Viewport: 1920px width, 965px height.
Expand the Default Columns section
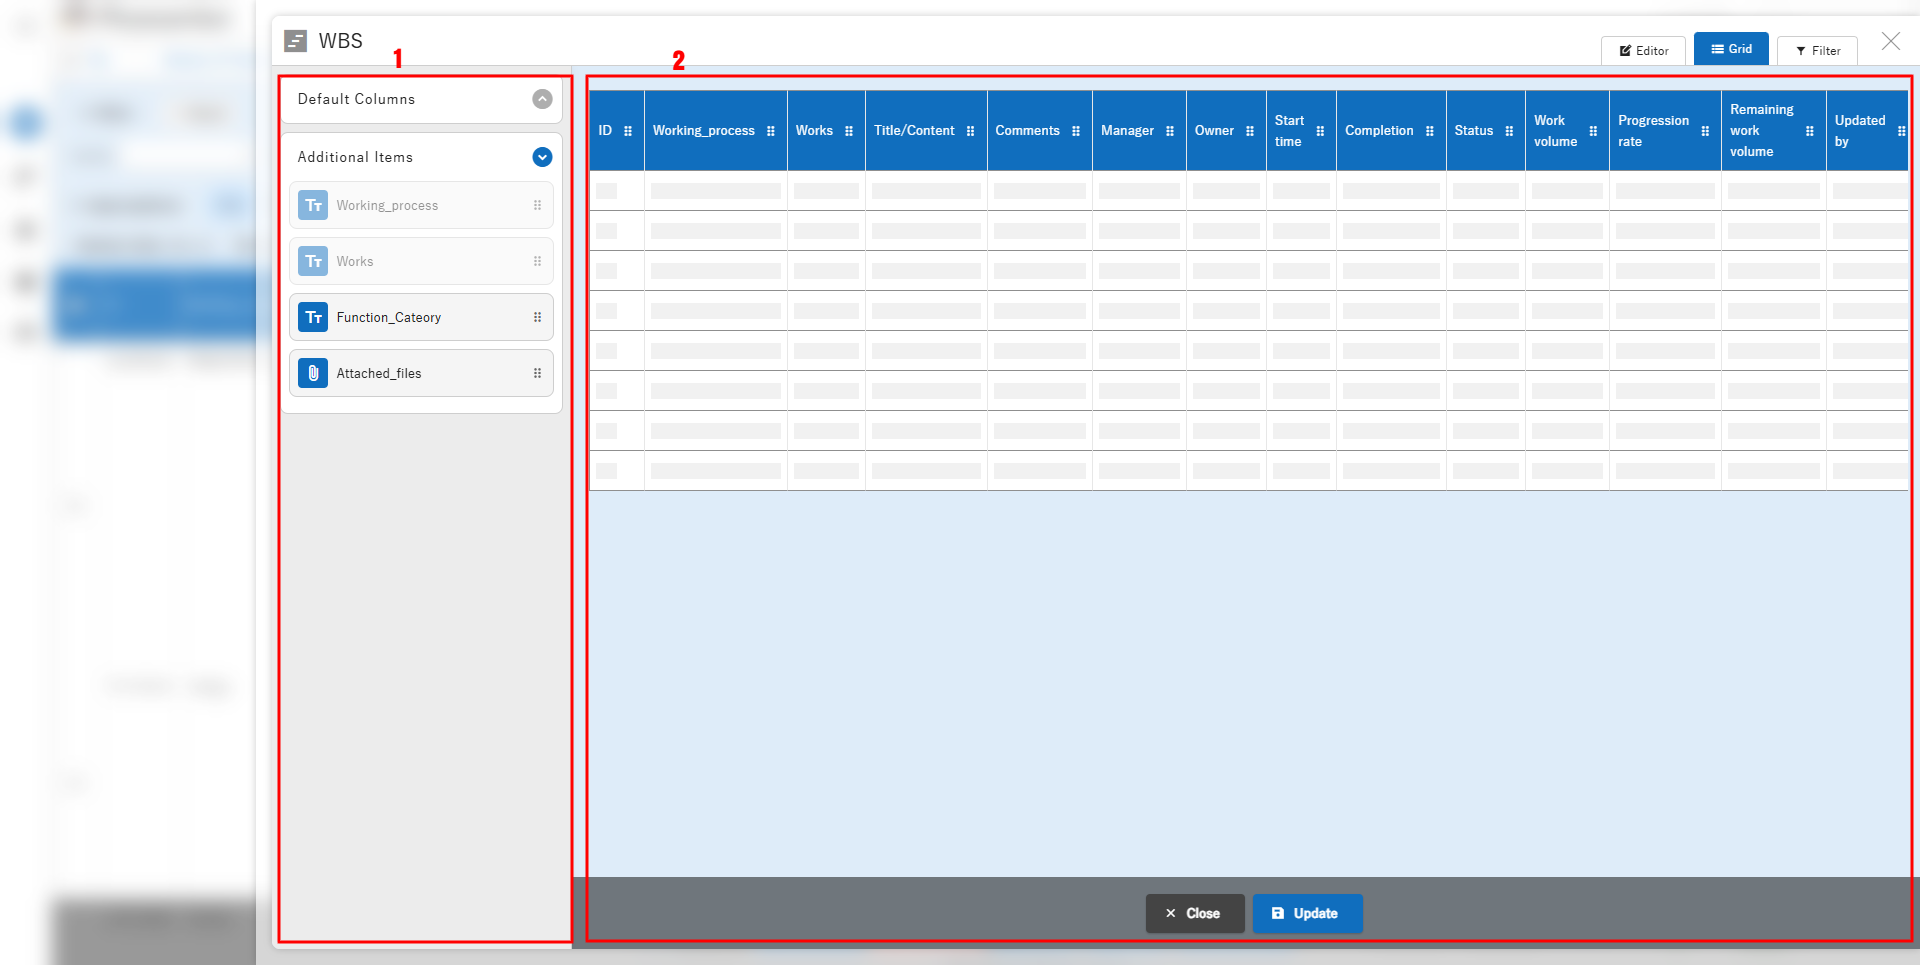pos(542,99)
